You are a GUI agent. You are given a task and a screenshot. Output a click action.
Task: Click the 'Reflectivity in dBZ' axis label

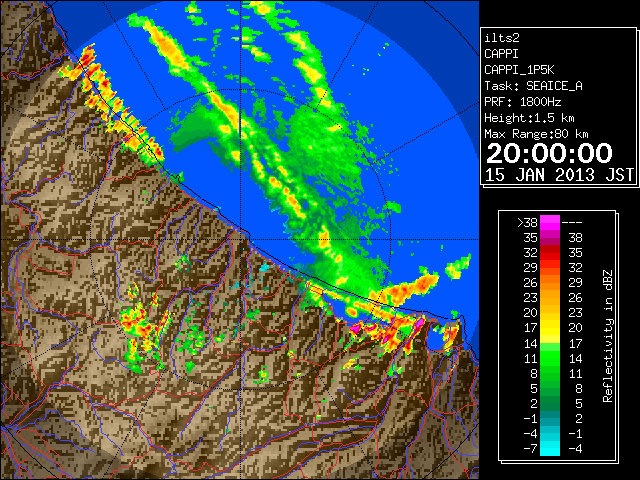[x=608, y=336]
